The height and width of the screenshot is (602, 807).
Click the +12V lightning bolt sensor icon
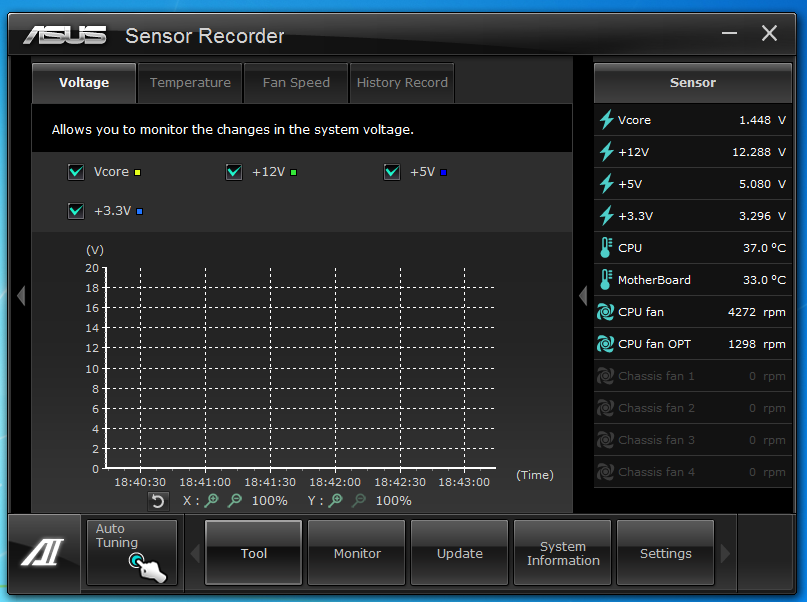[606, 152]
